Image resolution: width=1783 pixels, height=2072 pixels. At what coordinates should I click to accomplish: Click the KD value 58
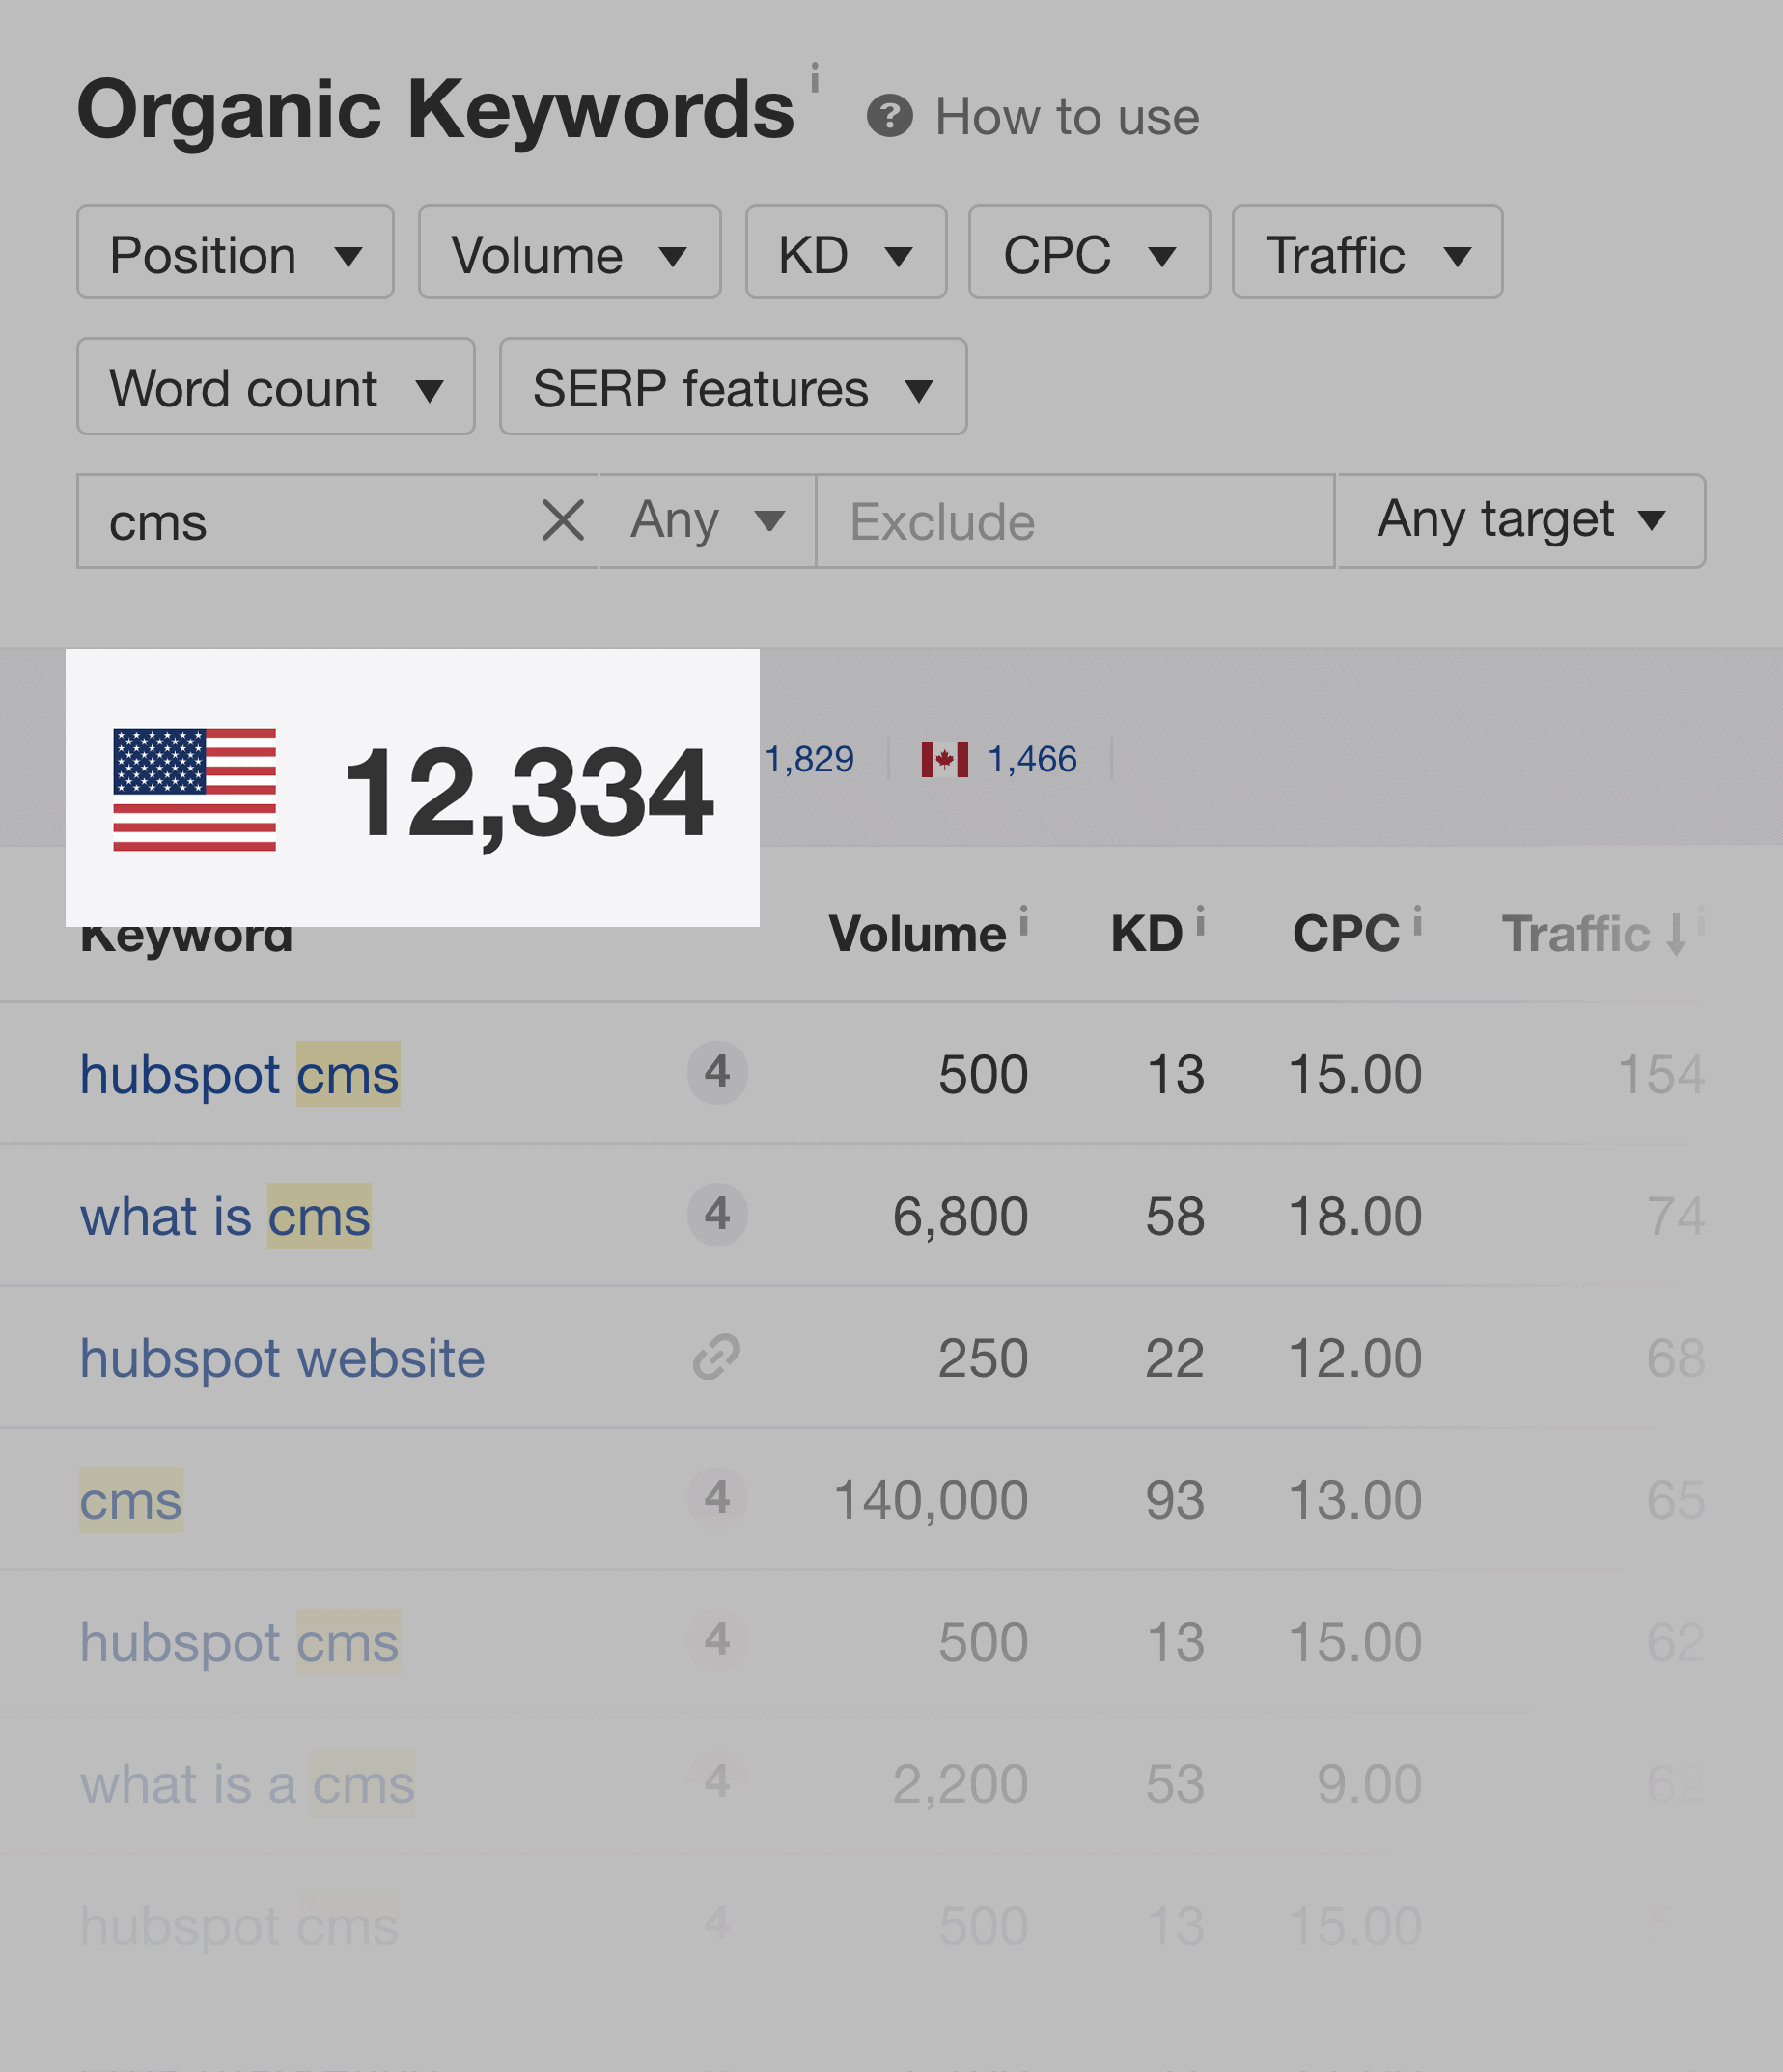pyautogui.click(x=1175, y=1217)
